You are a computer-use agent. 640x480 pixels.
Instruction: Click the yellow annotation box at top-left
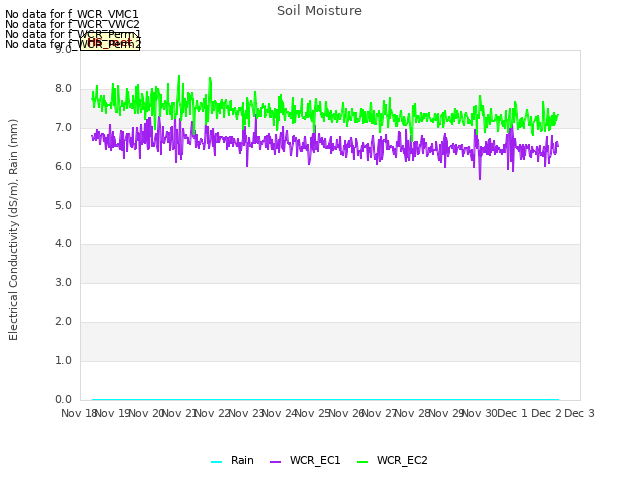110,42
